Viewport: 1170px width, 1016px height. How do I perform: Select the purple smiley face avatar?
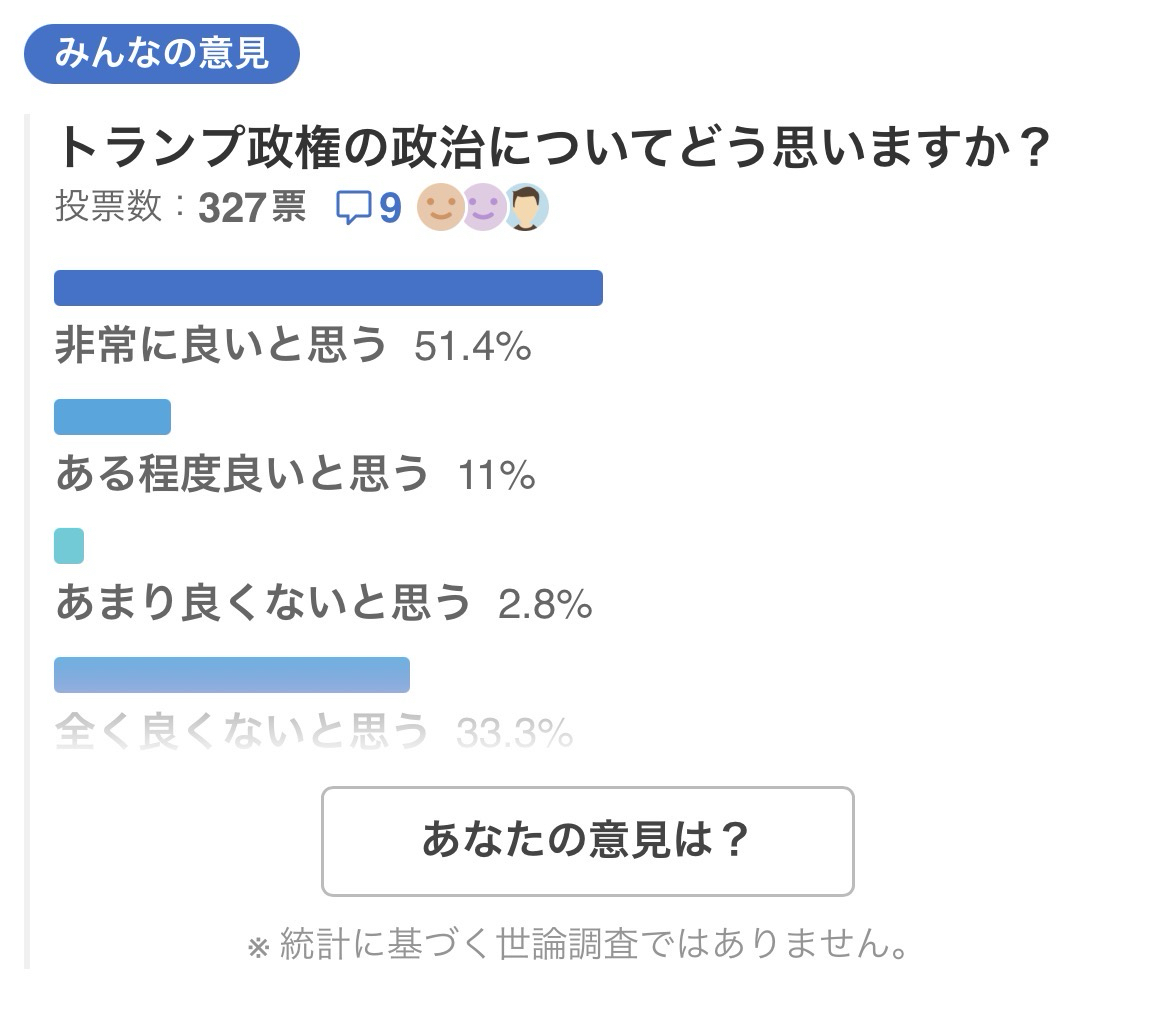(x=483, y=207)
